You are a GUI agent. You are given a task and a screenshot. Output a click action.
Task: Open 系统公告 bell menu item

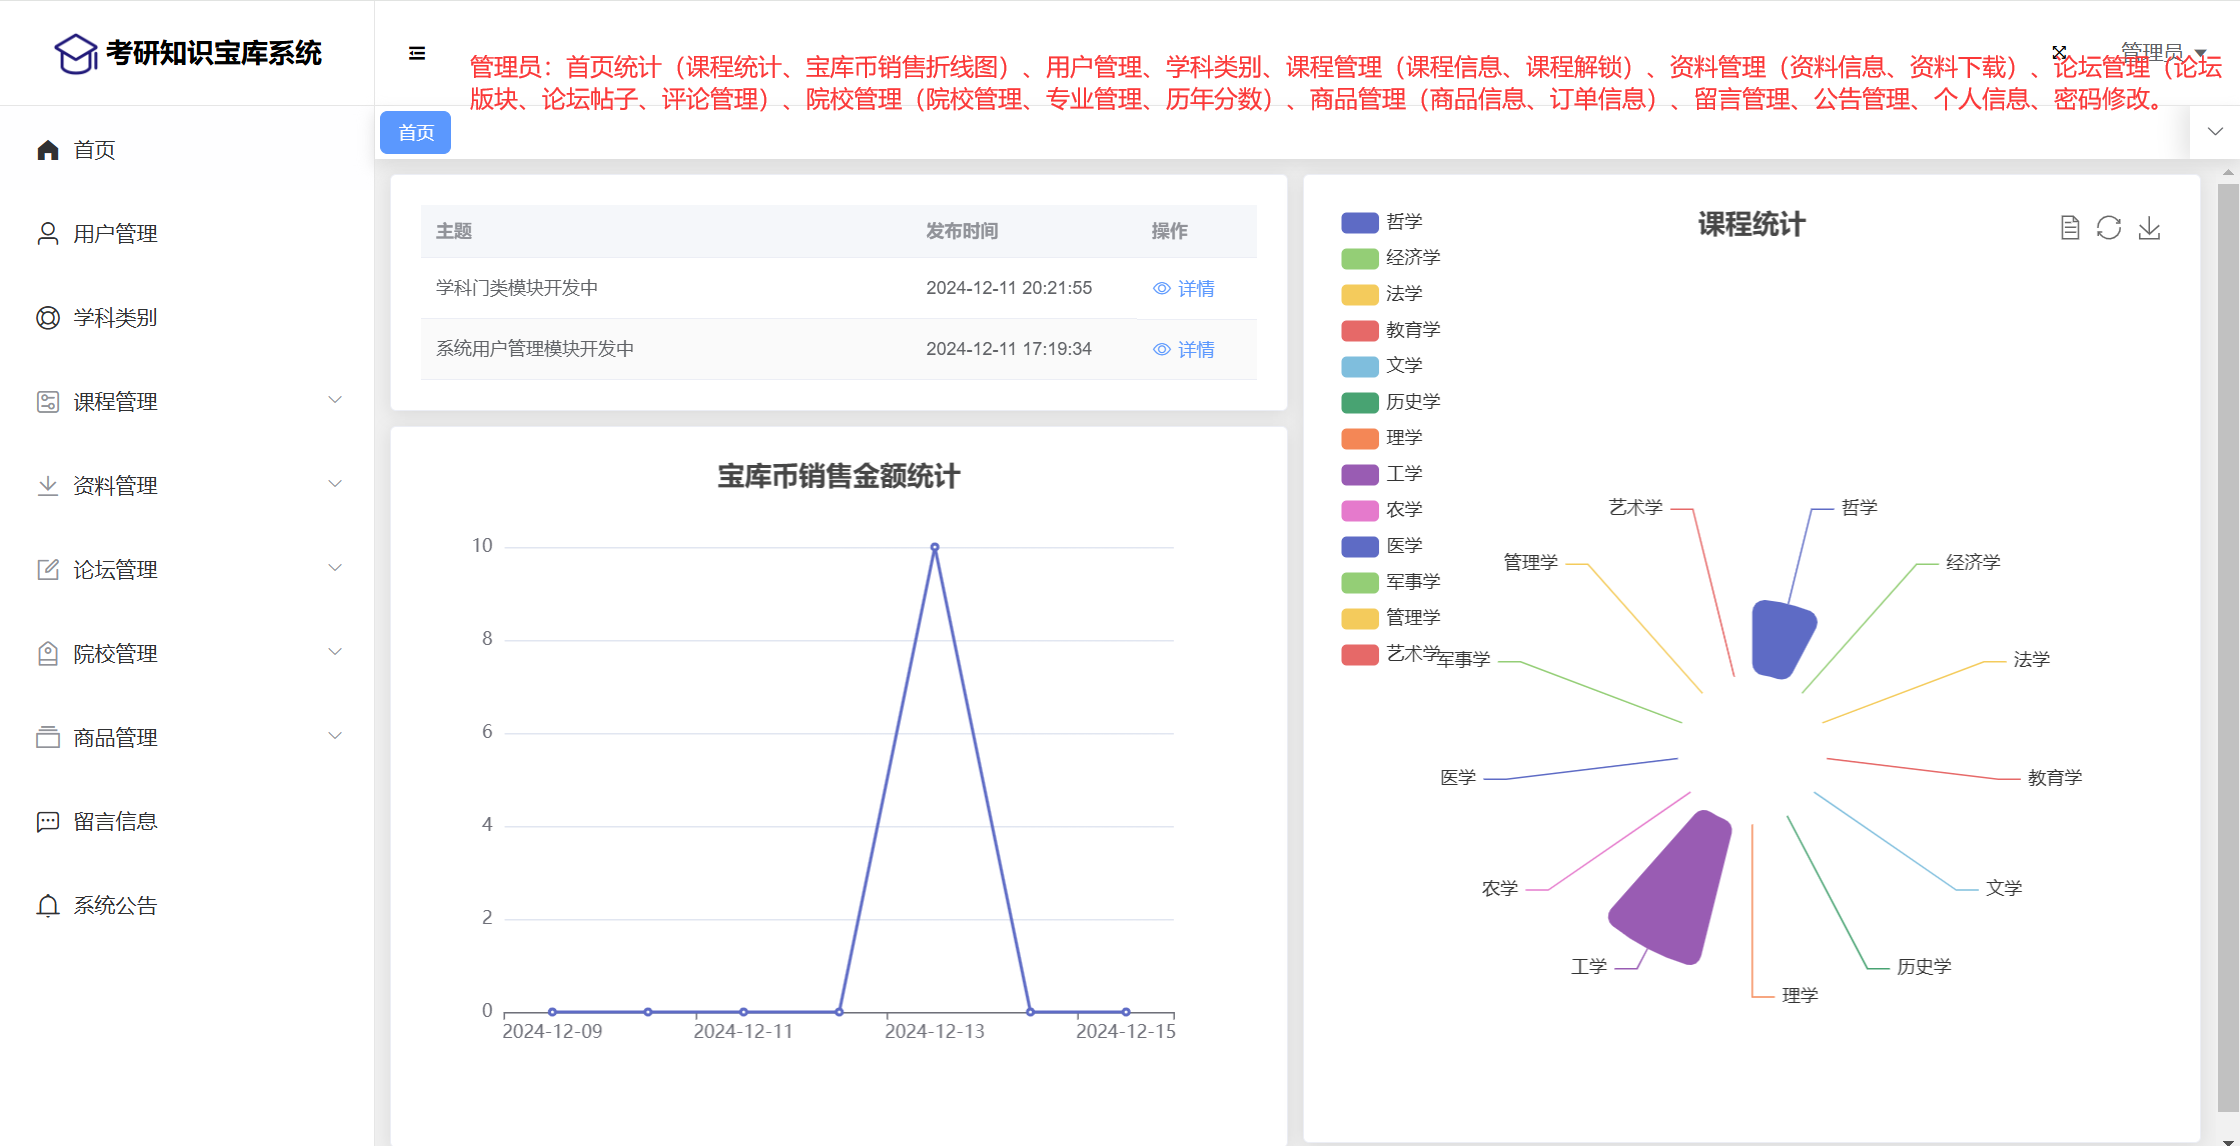tap(115, 906)
